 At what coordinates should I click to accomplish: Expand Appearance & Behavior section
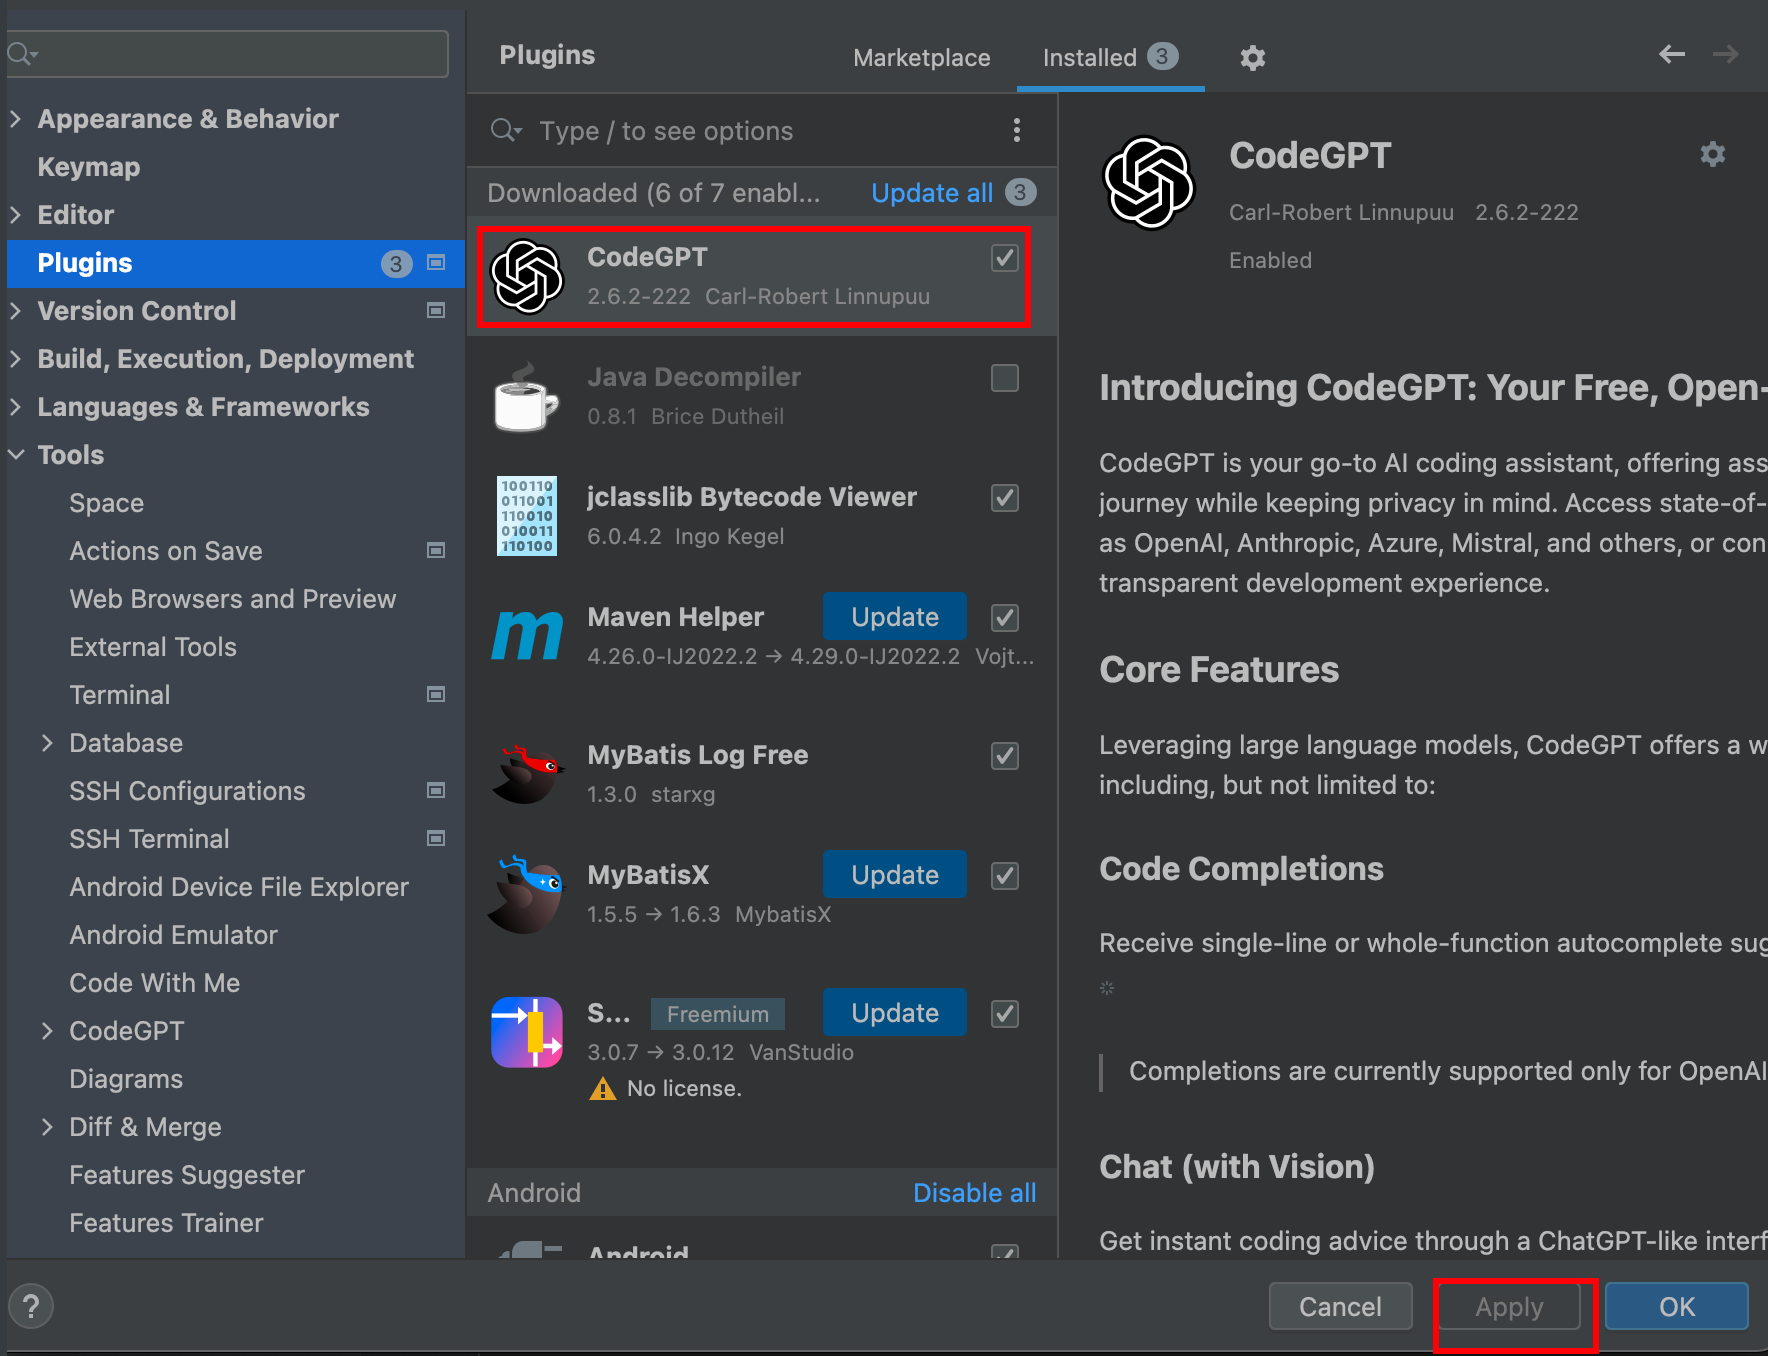[x=16, y=118]
